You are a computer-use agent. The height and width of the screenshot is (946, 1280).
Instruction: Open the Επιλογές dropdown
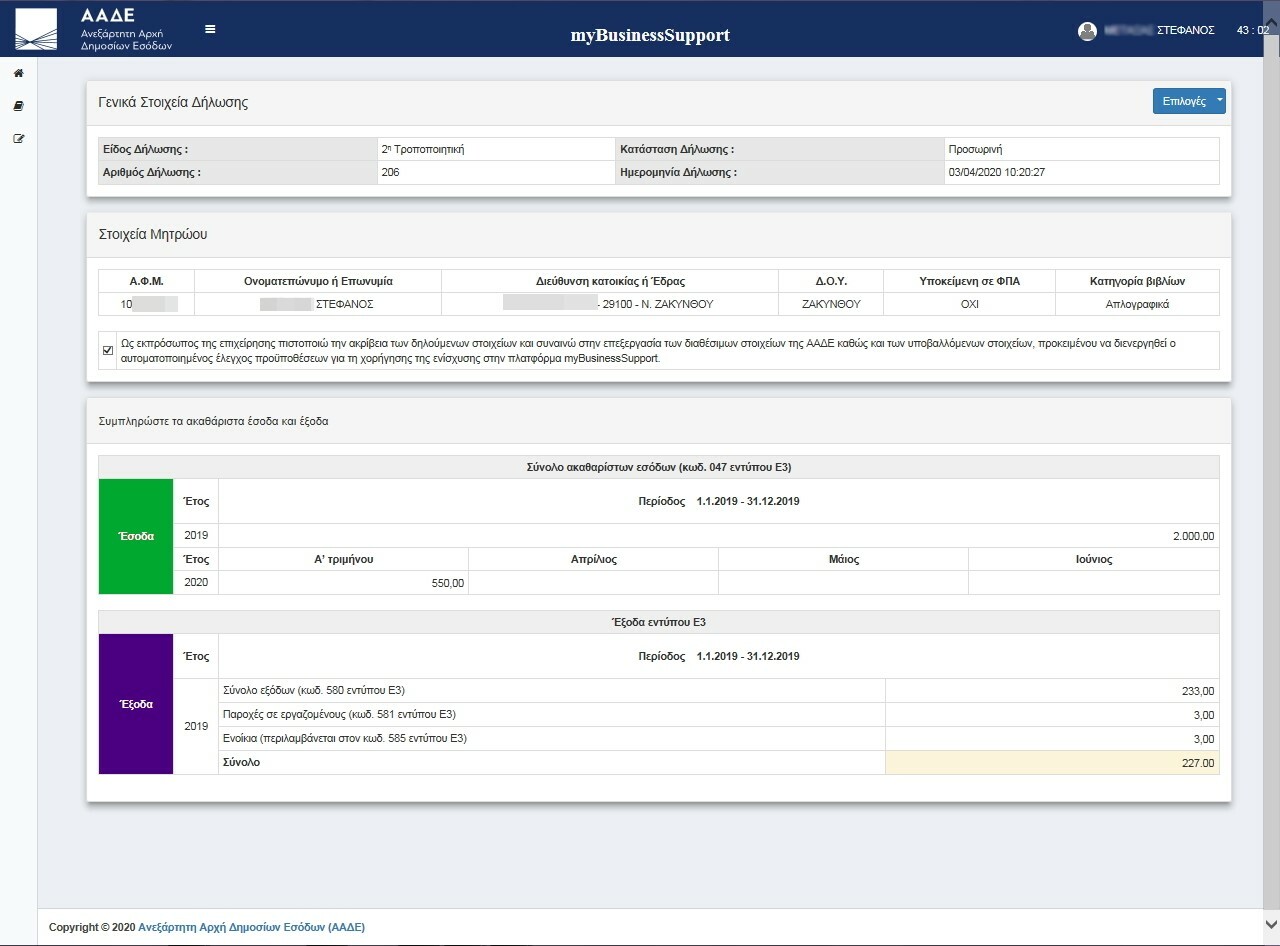tap(1182, 100)
